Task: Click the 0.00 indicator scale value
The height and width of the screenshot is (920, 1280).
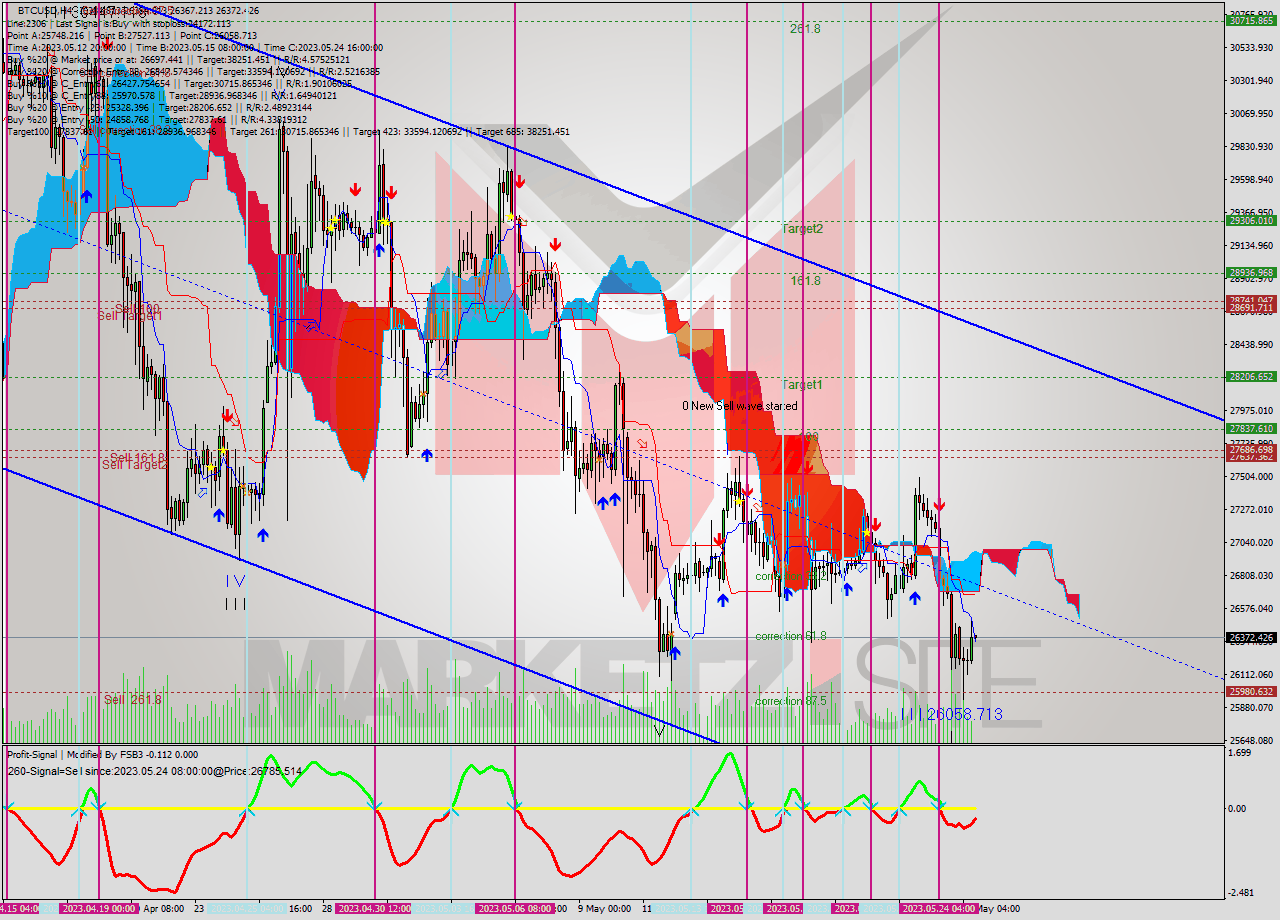Action: click(1236, 808)
